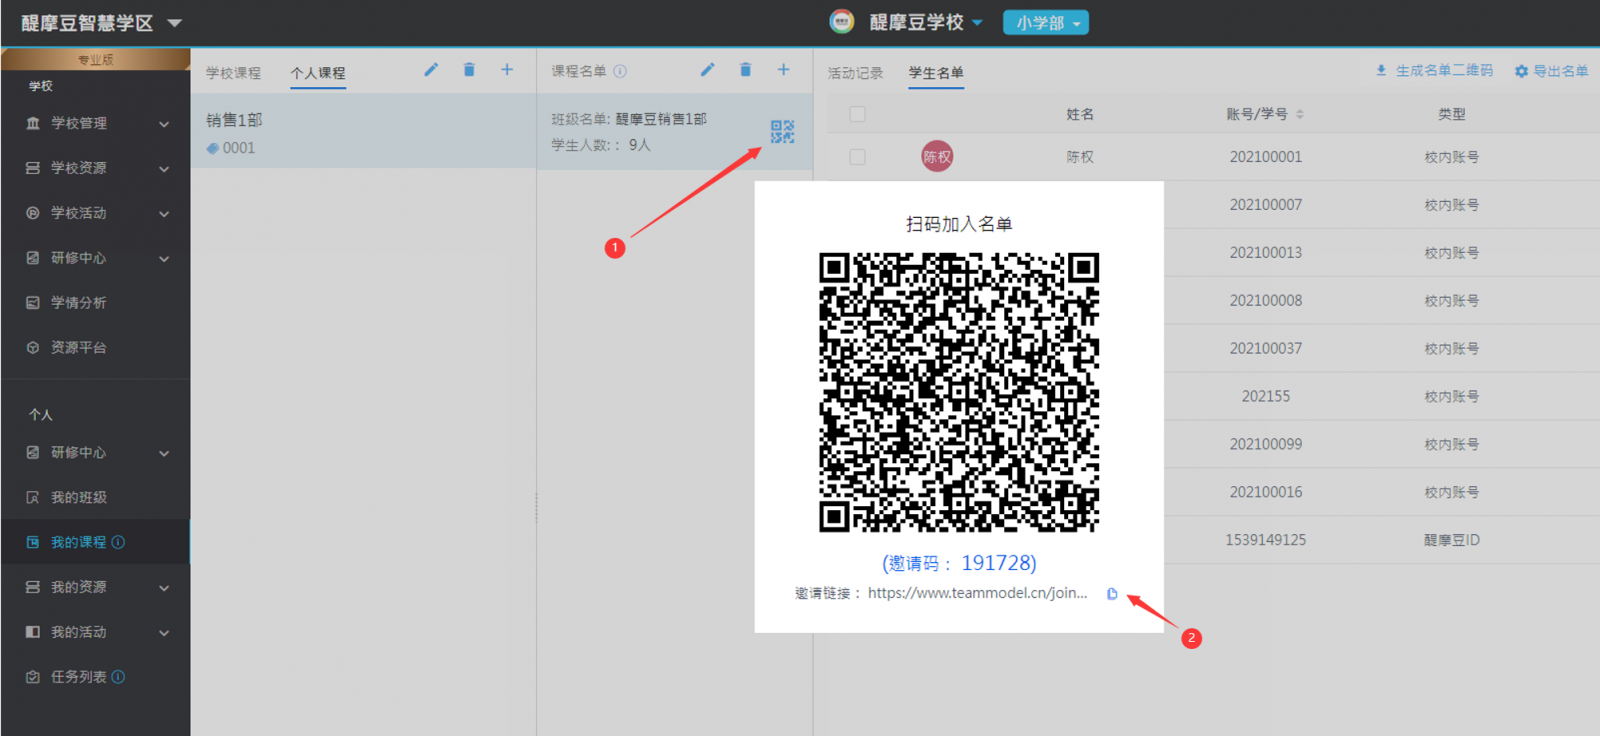Click the info icon beside 课程名单
The height and width of the screenshot is (736, 1600).
point(620,71)
